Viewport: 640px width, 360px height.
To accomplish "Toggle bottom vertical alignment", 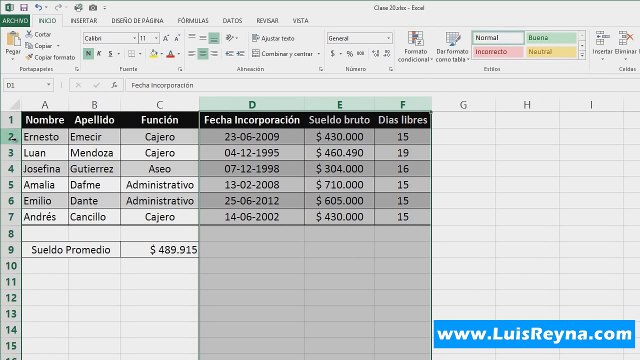I will [214, 38].
